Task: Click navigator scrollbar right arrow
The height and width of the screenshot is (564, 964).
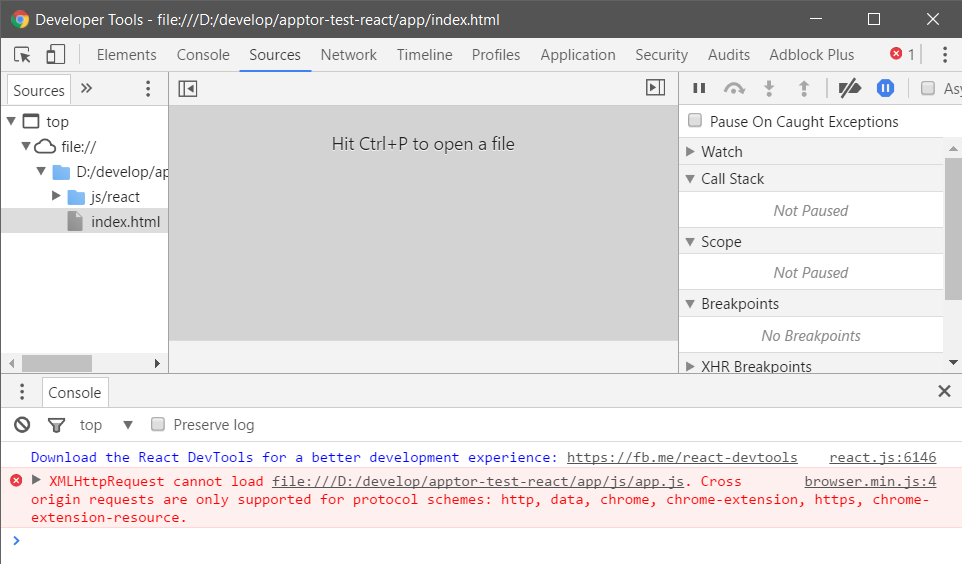Action: coord(157,363)
